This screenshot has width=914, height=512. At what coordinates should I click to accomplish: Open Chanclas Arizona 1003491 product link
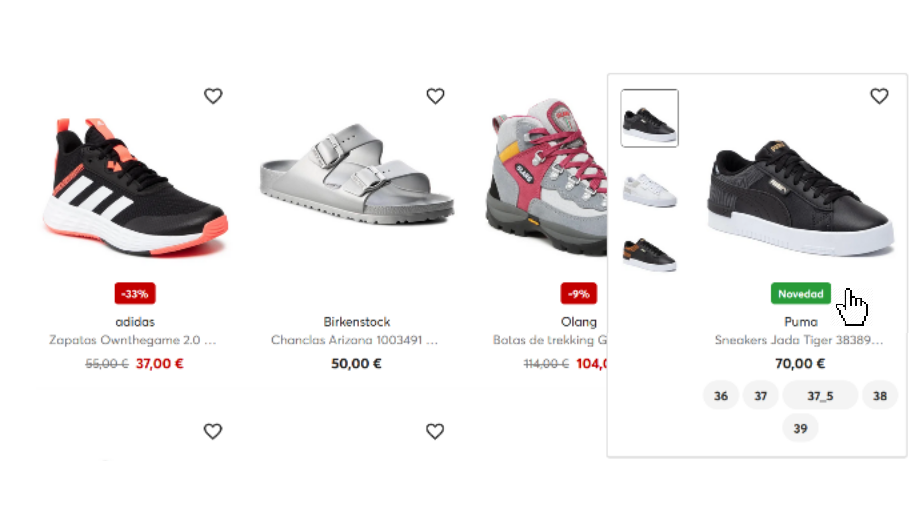pos(354,340)
